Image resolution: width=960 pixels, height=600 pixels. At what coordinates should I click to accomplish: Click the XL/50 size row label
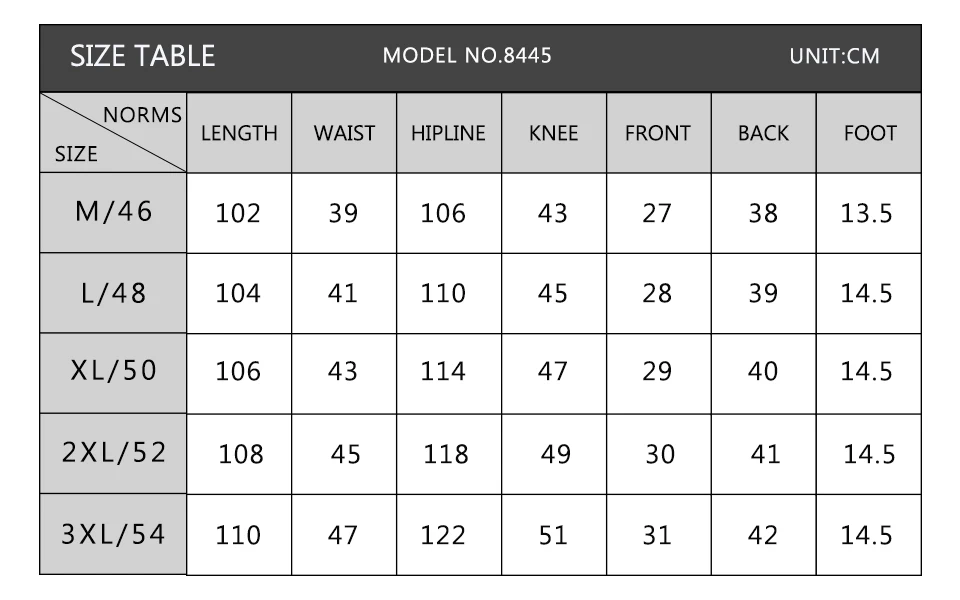(x=113, y=371)
